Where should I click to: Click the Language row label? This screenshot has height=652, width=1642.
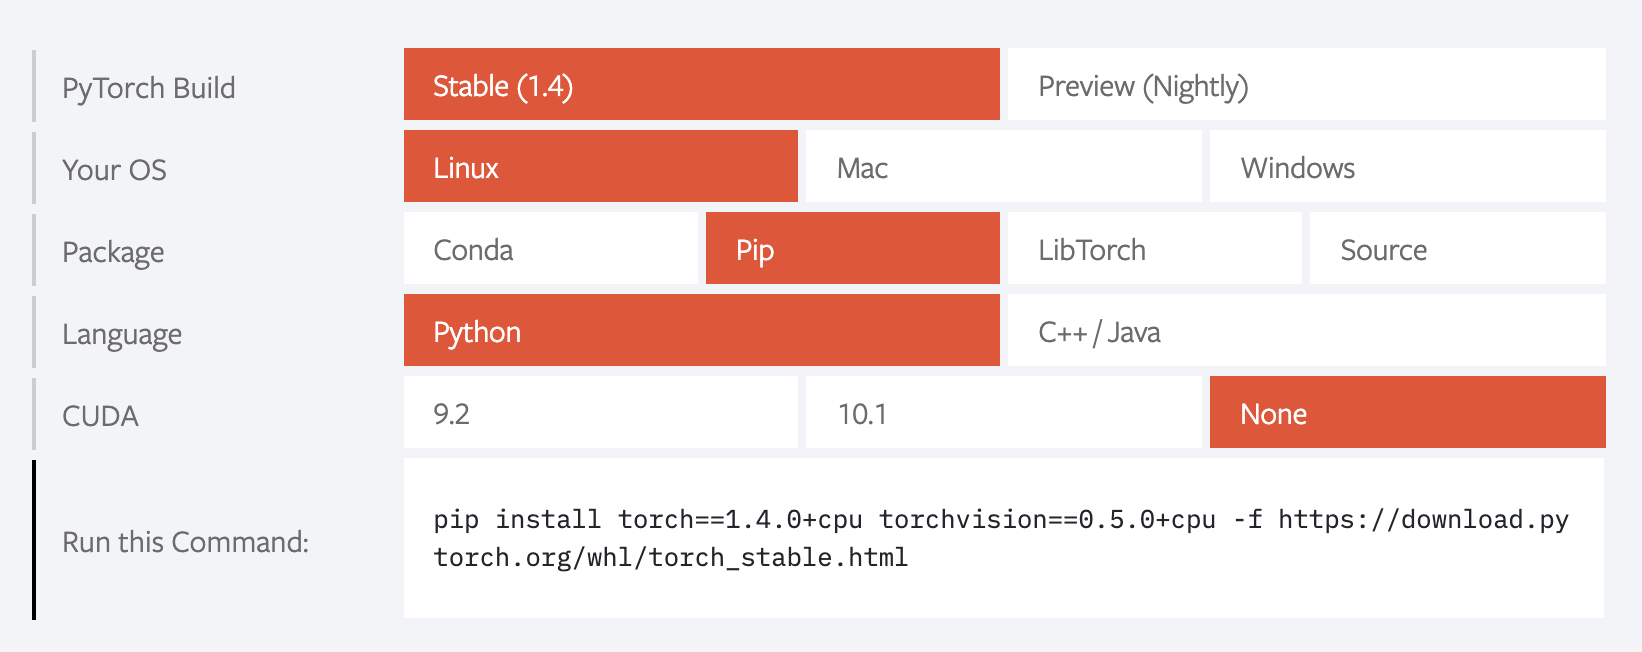point(122,334)
